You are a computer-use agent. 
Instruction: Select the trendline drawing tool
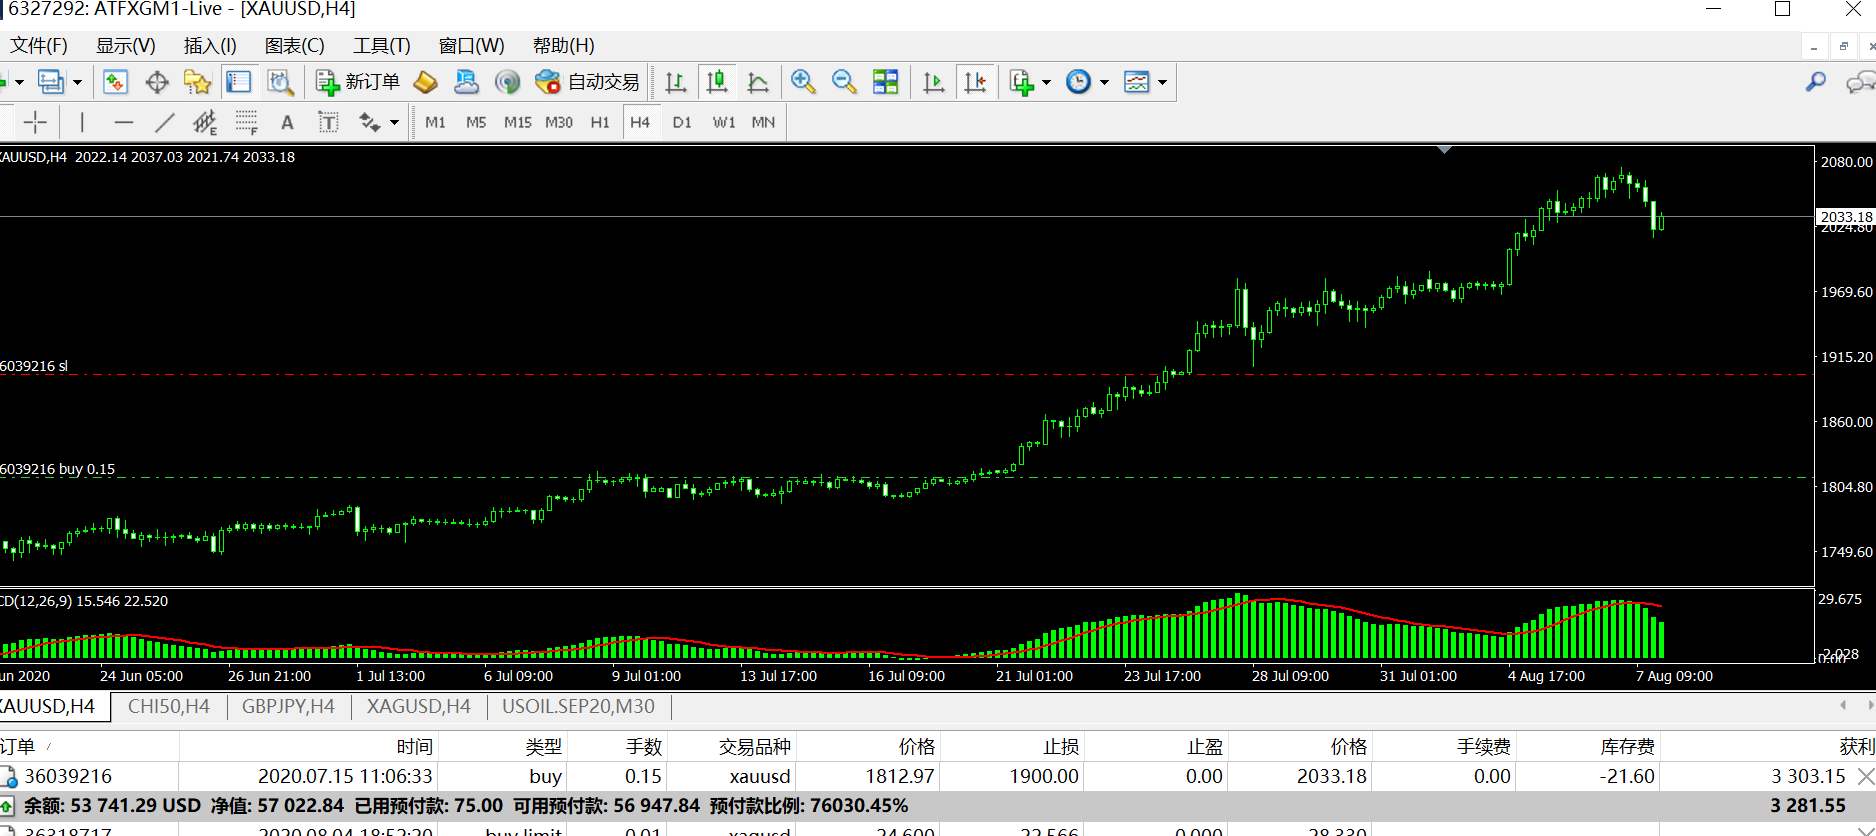165,122
